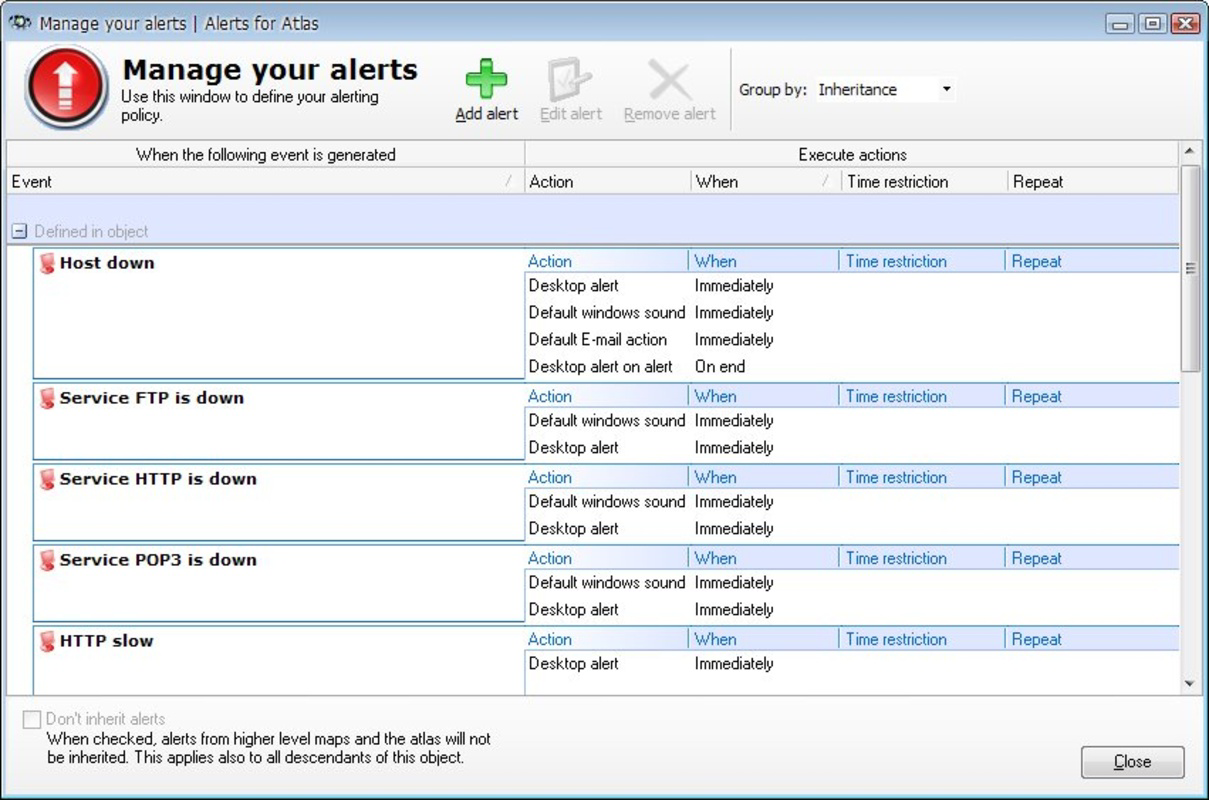The height and width of the screenshot is (800, 1209).
Task: Click the vertical scrollbar down arrow
Action: tap(1190, 684)
